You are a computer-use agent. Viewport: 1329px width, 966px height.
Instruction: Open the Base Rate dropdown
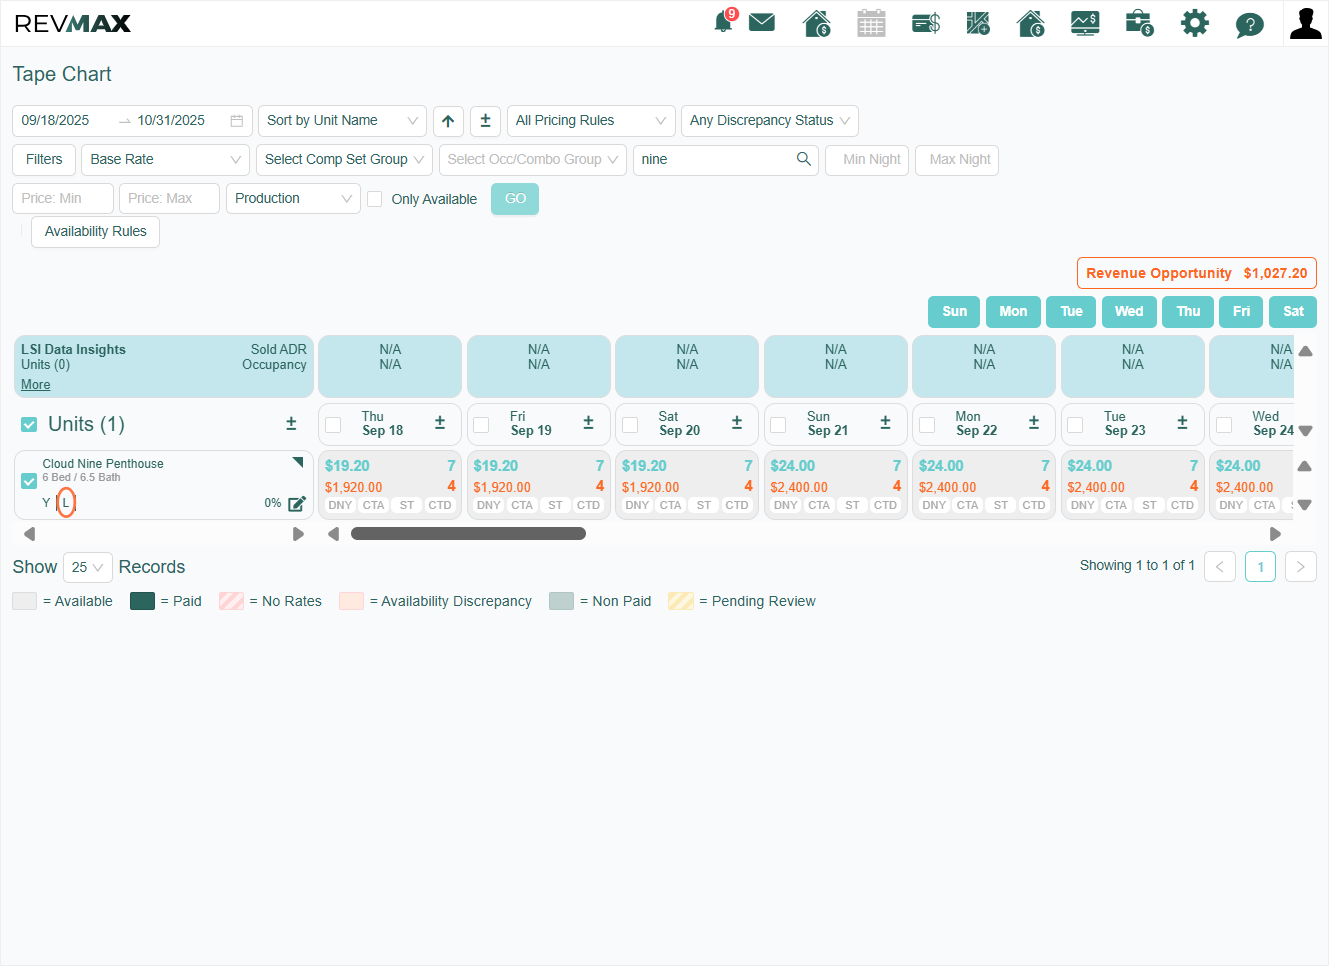click(x=165, y=160)
